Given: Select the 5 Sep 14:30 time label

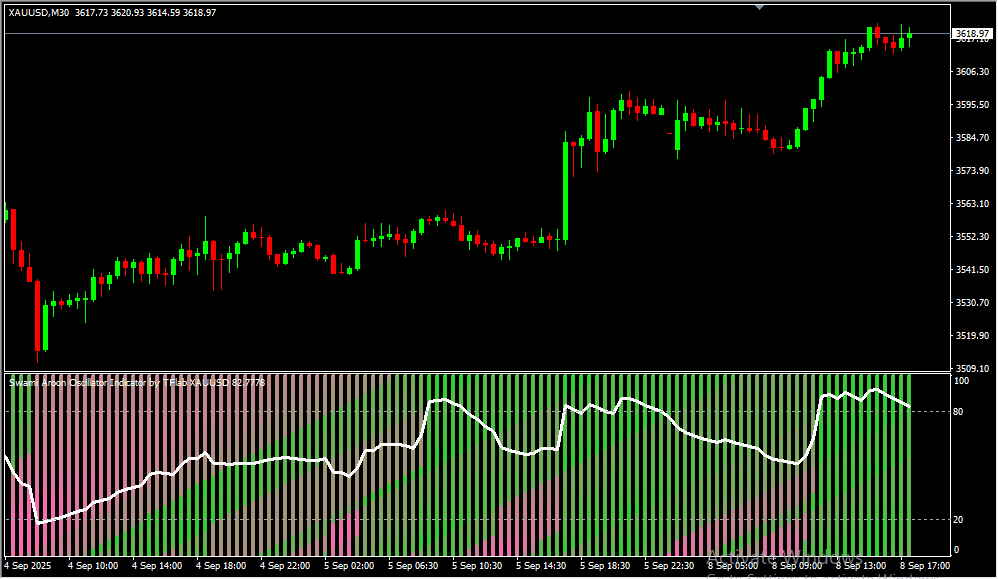Looking at the screenshot, I should [x=542, y=566].
